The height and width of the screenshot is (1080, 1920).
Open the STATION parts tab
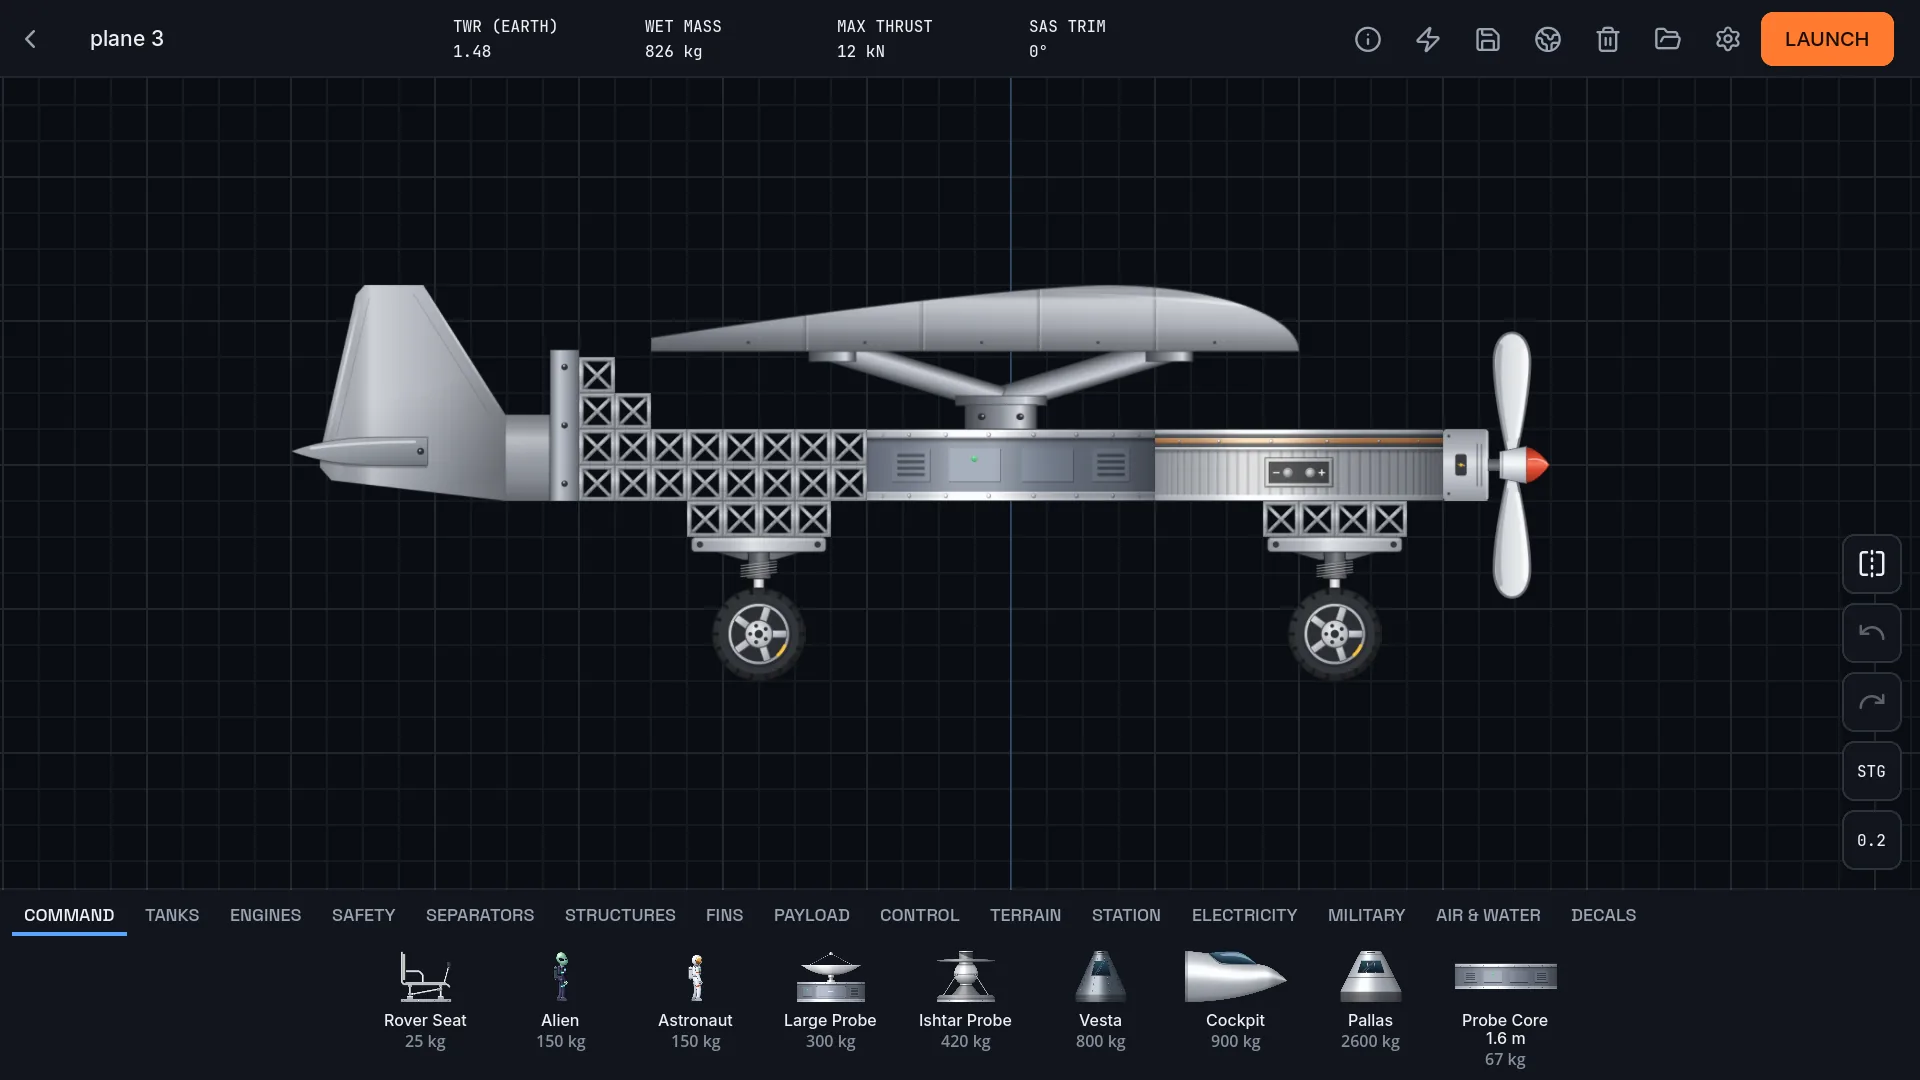coord(1126,915)
